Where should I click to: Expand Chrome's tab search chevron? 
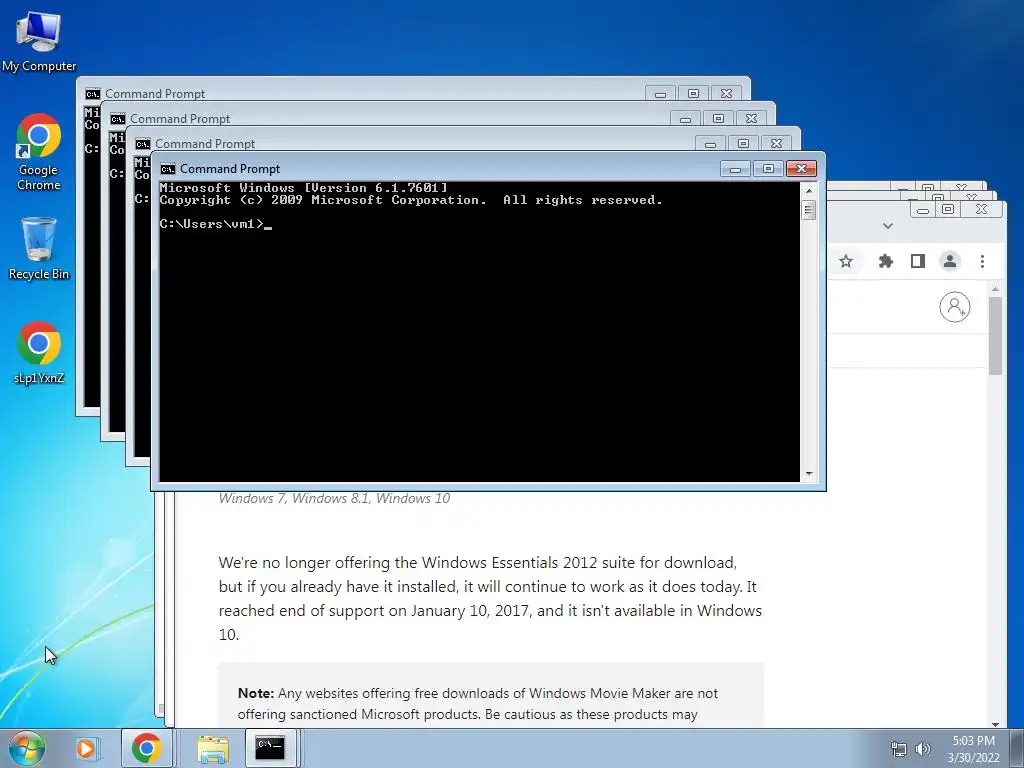[888, 226]
